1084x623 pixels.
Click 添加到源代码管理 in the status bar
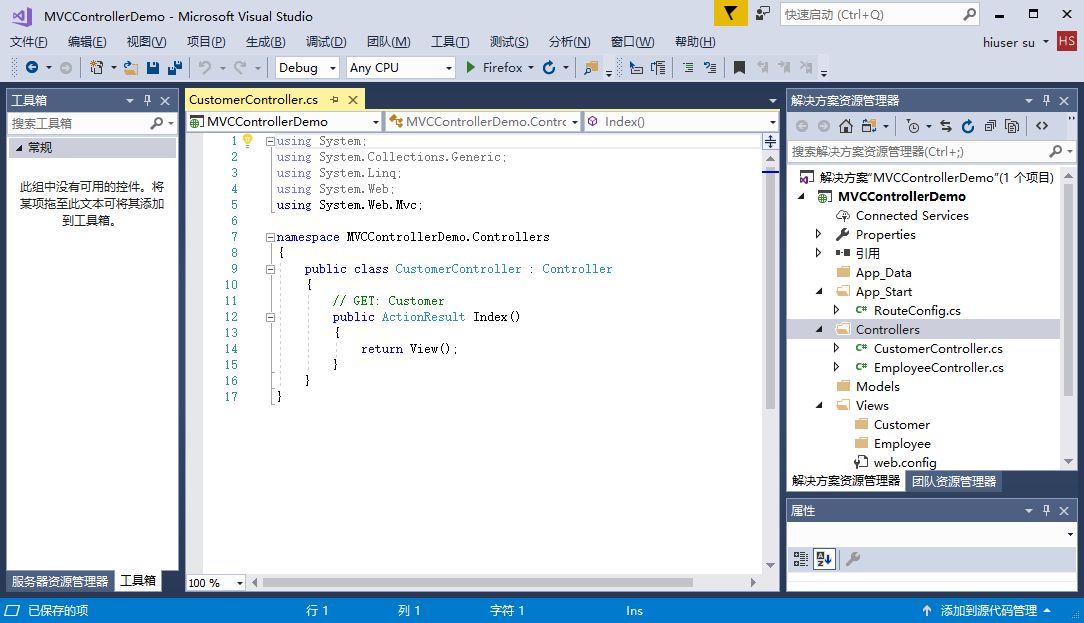click(x=987, y=610)
